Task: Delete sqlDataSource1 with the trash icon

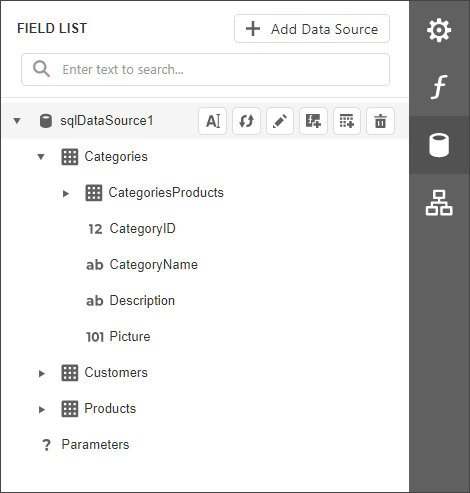Action: (x=380, y=121)
